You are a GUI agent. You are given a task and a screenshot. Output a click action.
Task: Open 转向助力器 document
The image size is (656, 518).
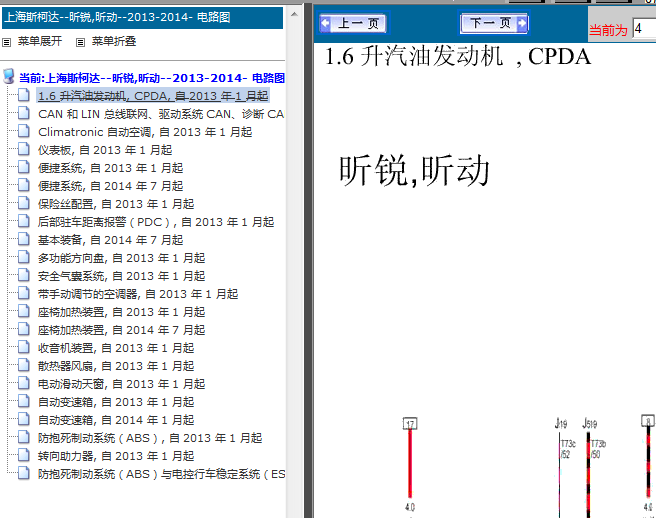[x=116, y=456]
